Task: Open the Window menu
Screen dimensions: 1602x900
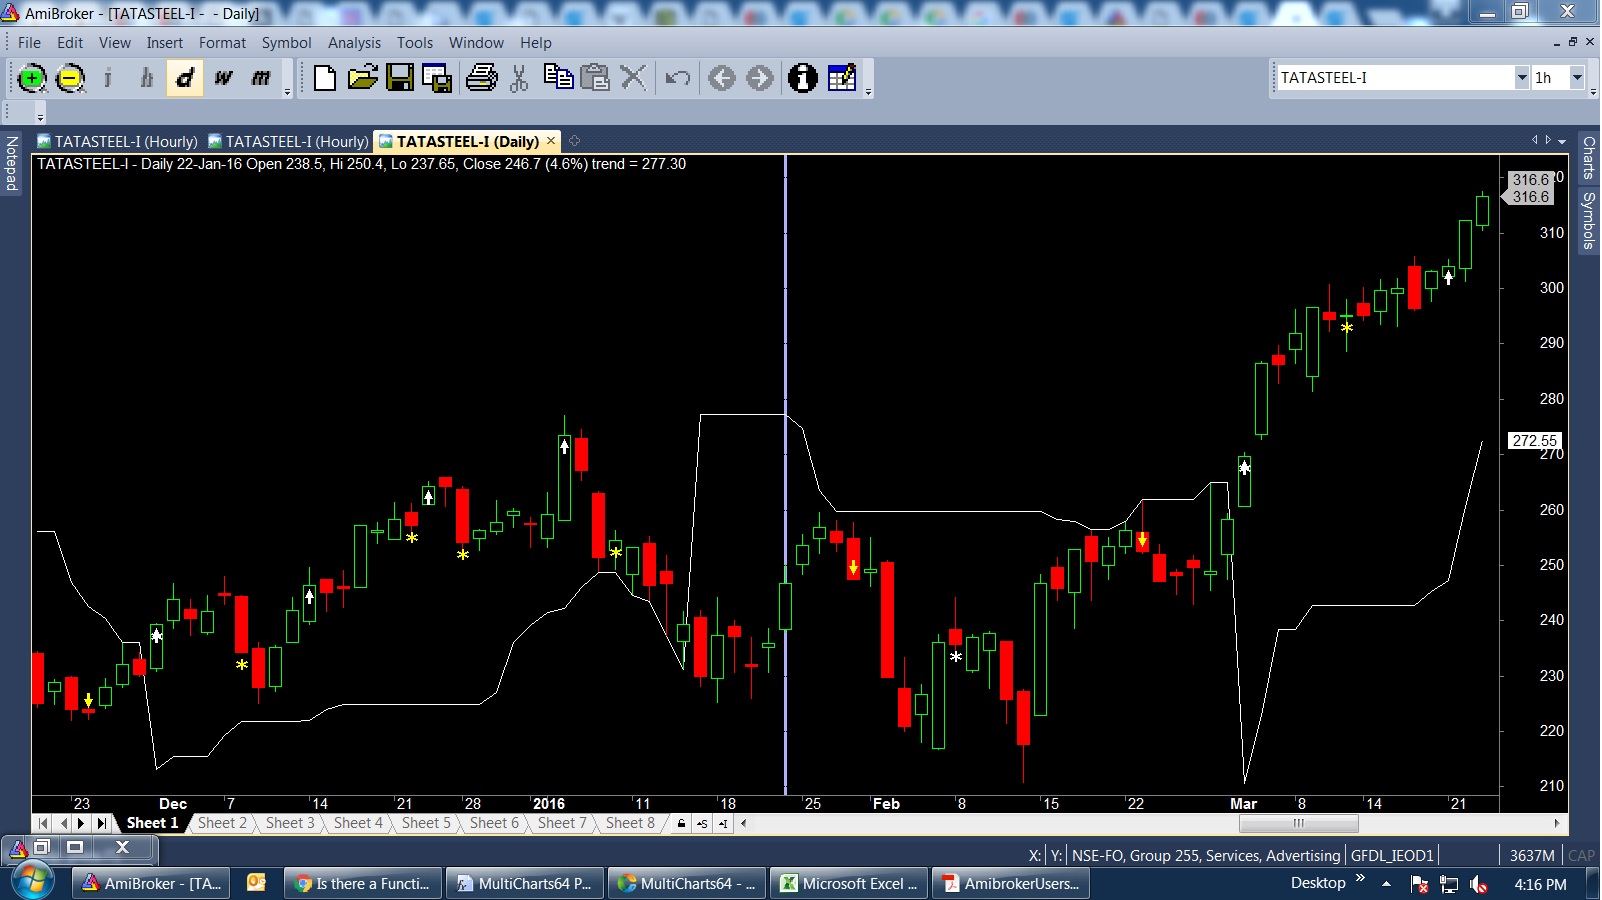Action: [476, 43]
